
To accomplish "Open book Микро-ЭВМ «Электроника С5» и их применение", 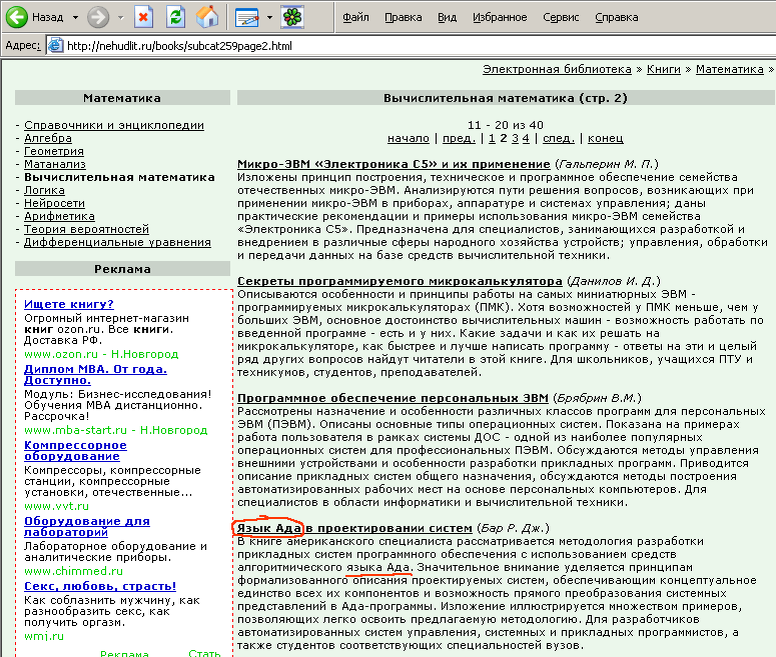I will coord(393,164).
